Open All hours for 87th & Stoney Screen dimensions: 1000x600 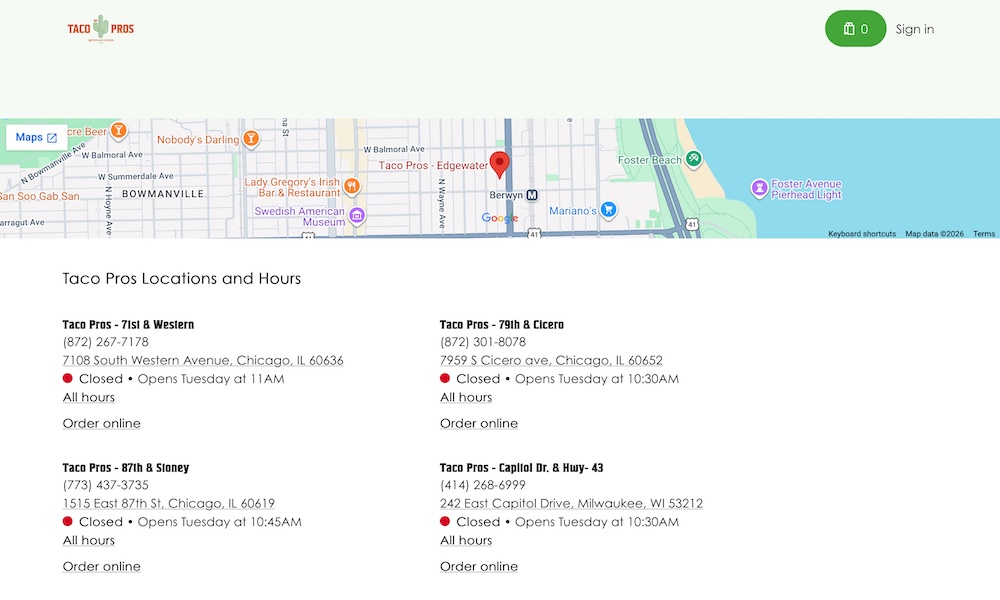pyautogui.click(x=89, y=540)
